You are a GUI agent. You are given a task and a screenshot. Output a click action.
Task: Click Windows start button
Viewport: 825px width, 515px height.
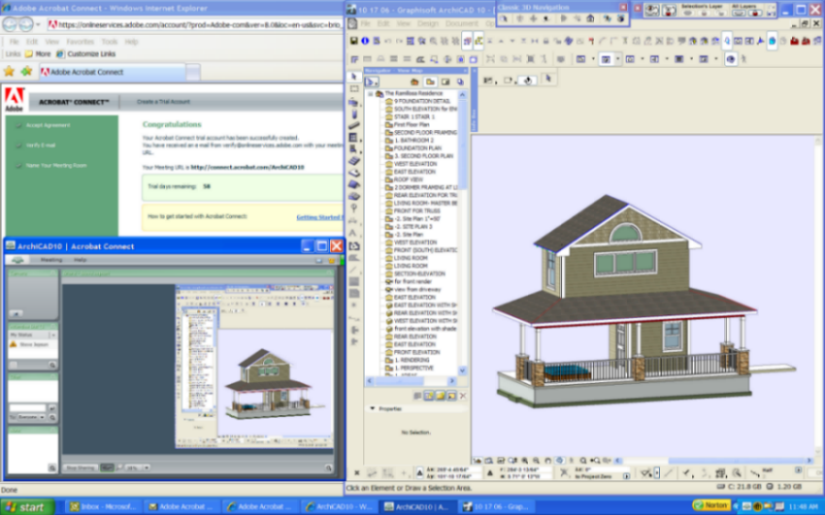click(27, 507)
